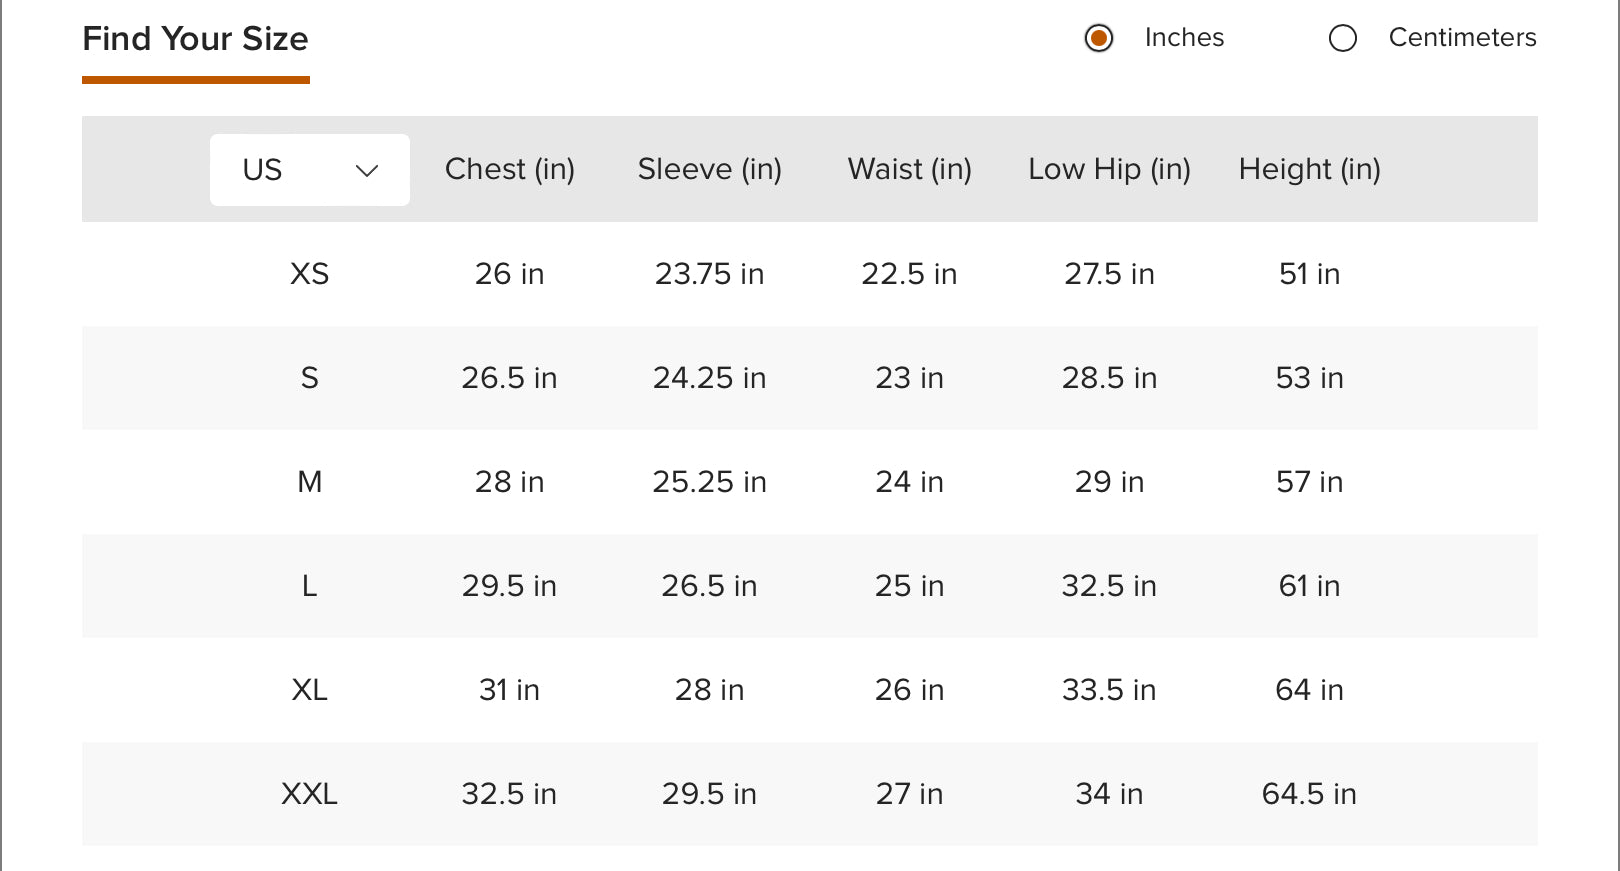The image size is (1620, 871).
Task: Click the 64.5 in height cell
Action: (1309, 794)
